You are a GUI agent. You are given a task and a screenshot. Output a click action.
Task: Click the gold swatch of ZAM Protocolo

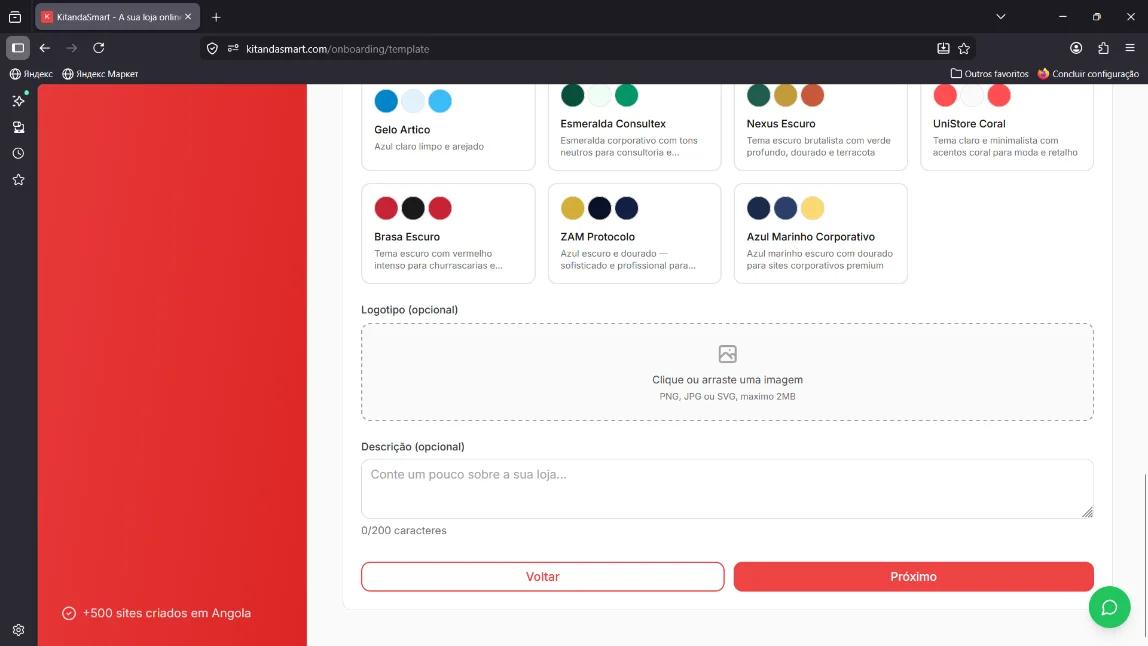(573, 208)
